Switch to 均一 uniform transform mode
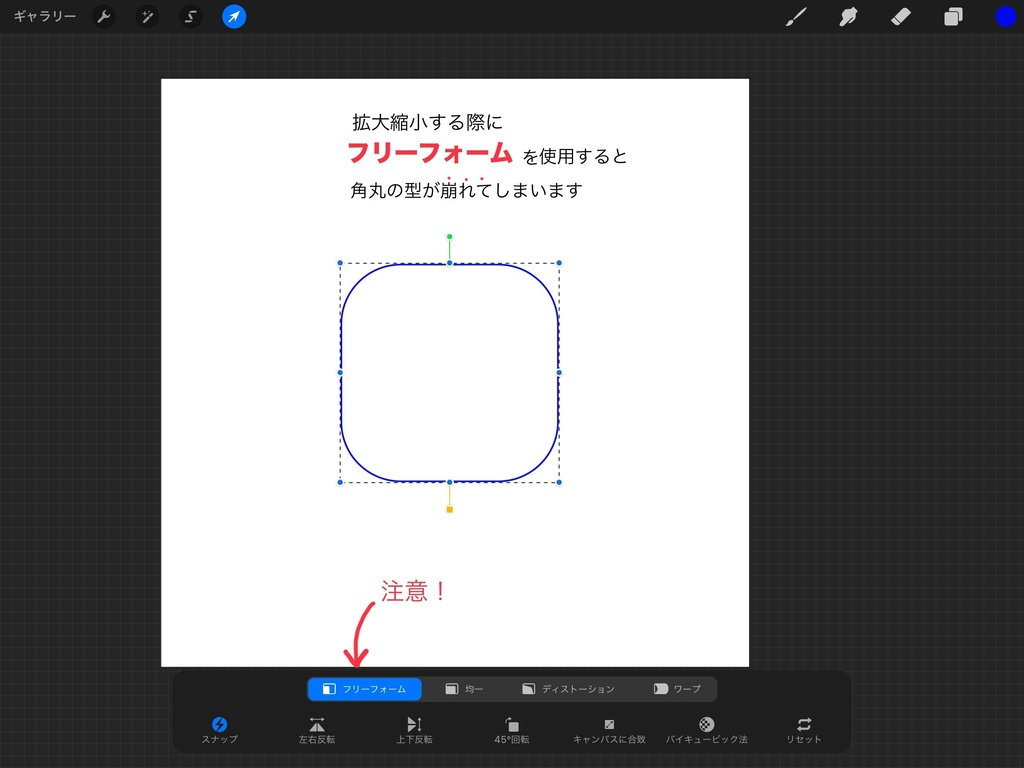The height and width of the screenshot is (768, 1024). pos(465,688)
